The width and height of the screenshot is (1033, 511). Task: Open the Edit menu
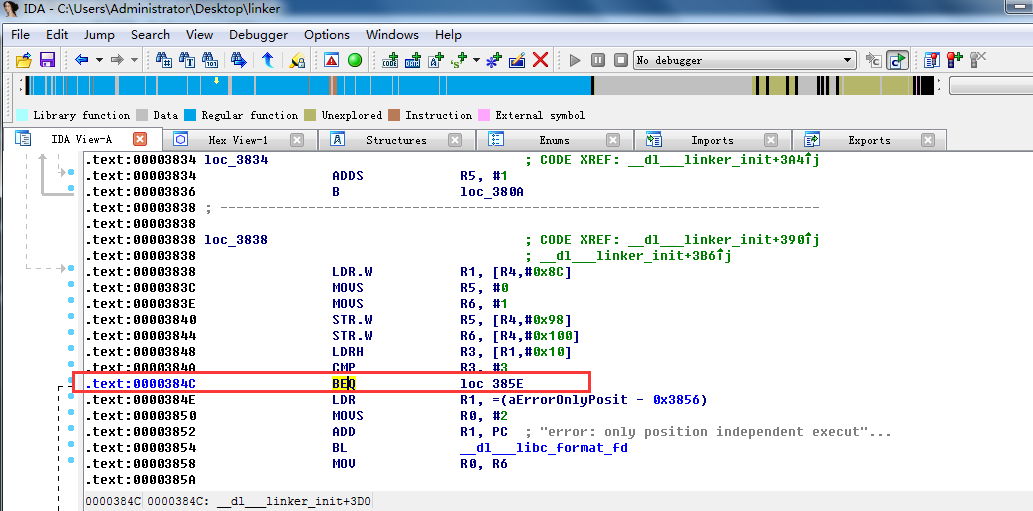[57, 35]
